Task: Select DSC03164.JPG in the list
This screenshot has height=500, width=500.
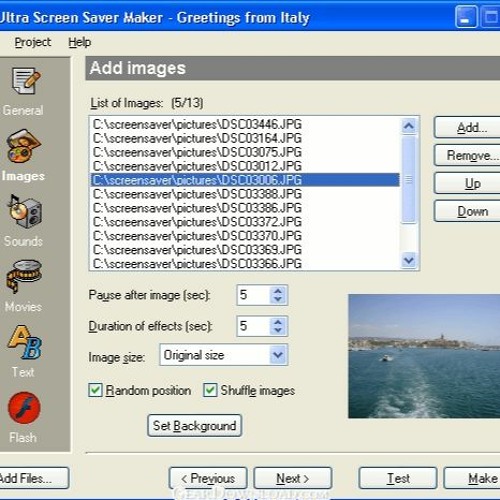Action: point(245,138)
